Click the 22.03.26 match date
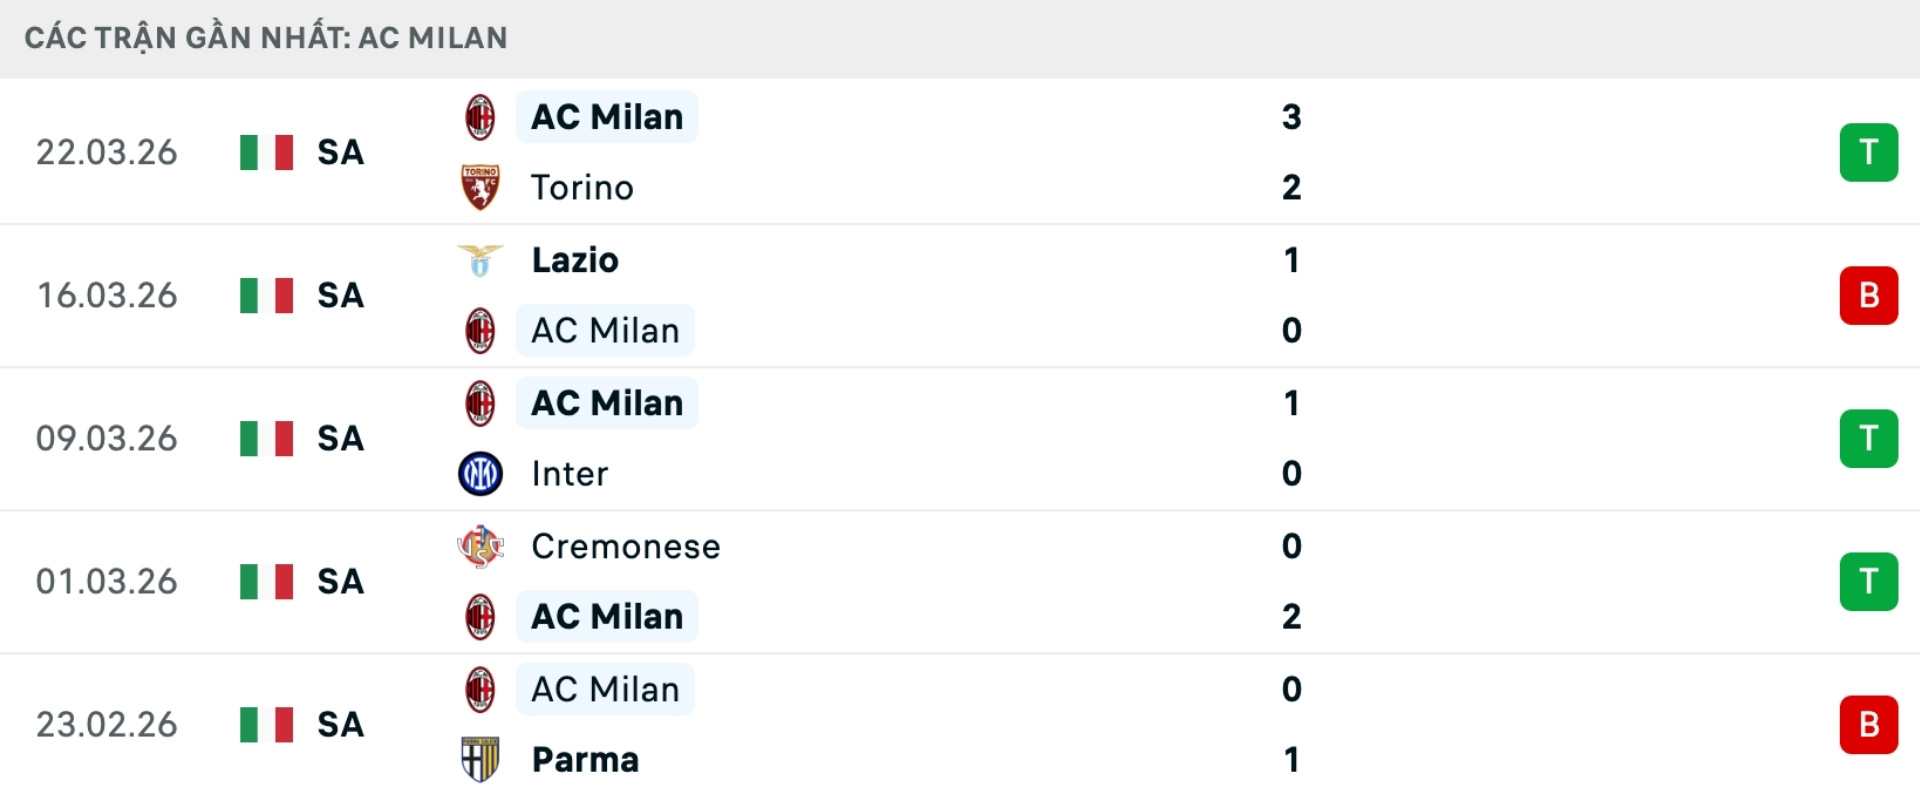 (x=107, y=152)
